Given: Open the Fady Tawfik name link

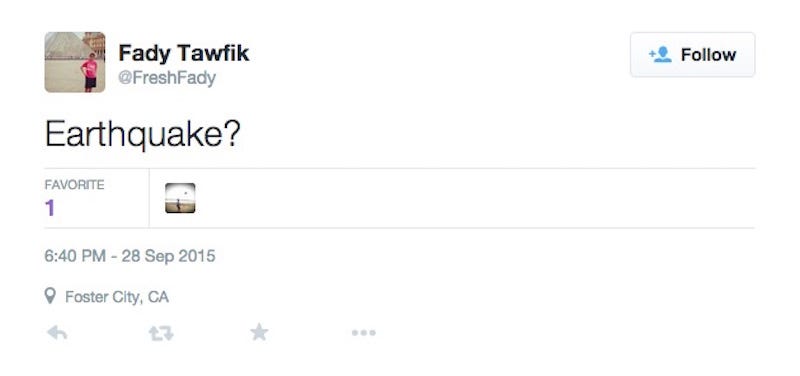Looking at the screenshot, I should coord(184,53).
